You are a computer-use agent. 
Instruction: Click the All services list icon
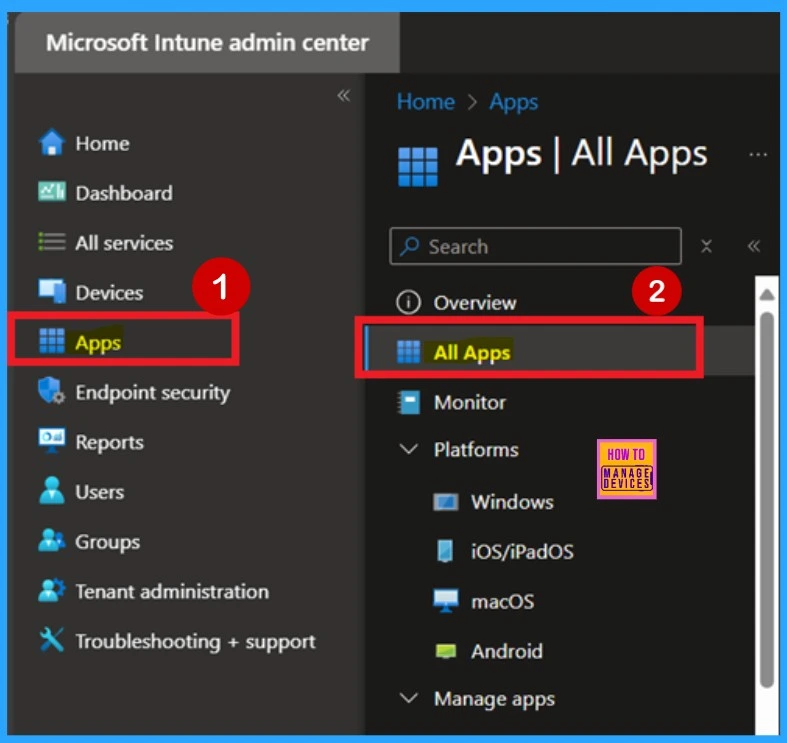[x=52, y=241]
